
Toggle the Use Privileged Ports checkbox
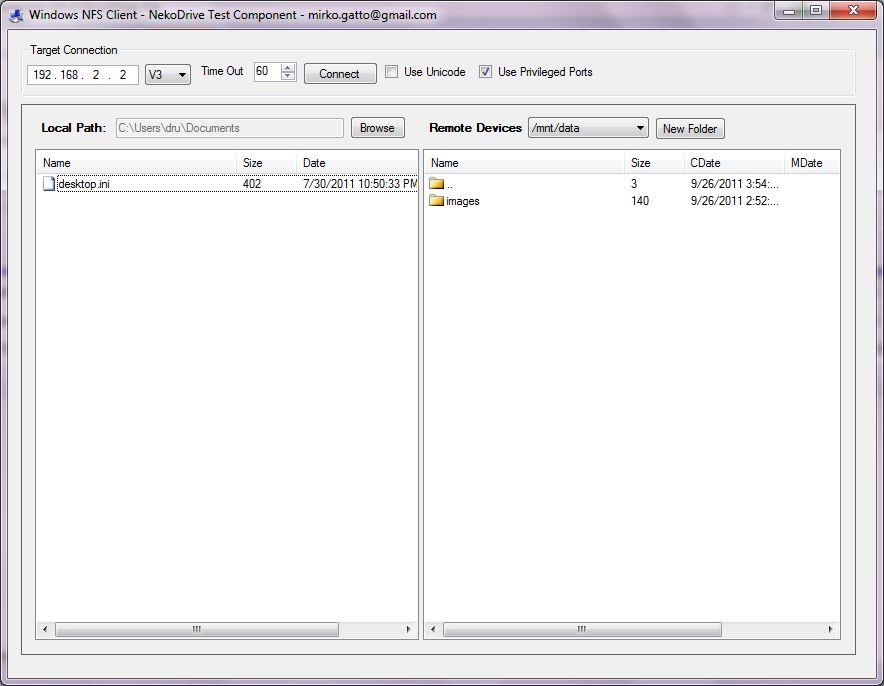(x=485, y=72)
